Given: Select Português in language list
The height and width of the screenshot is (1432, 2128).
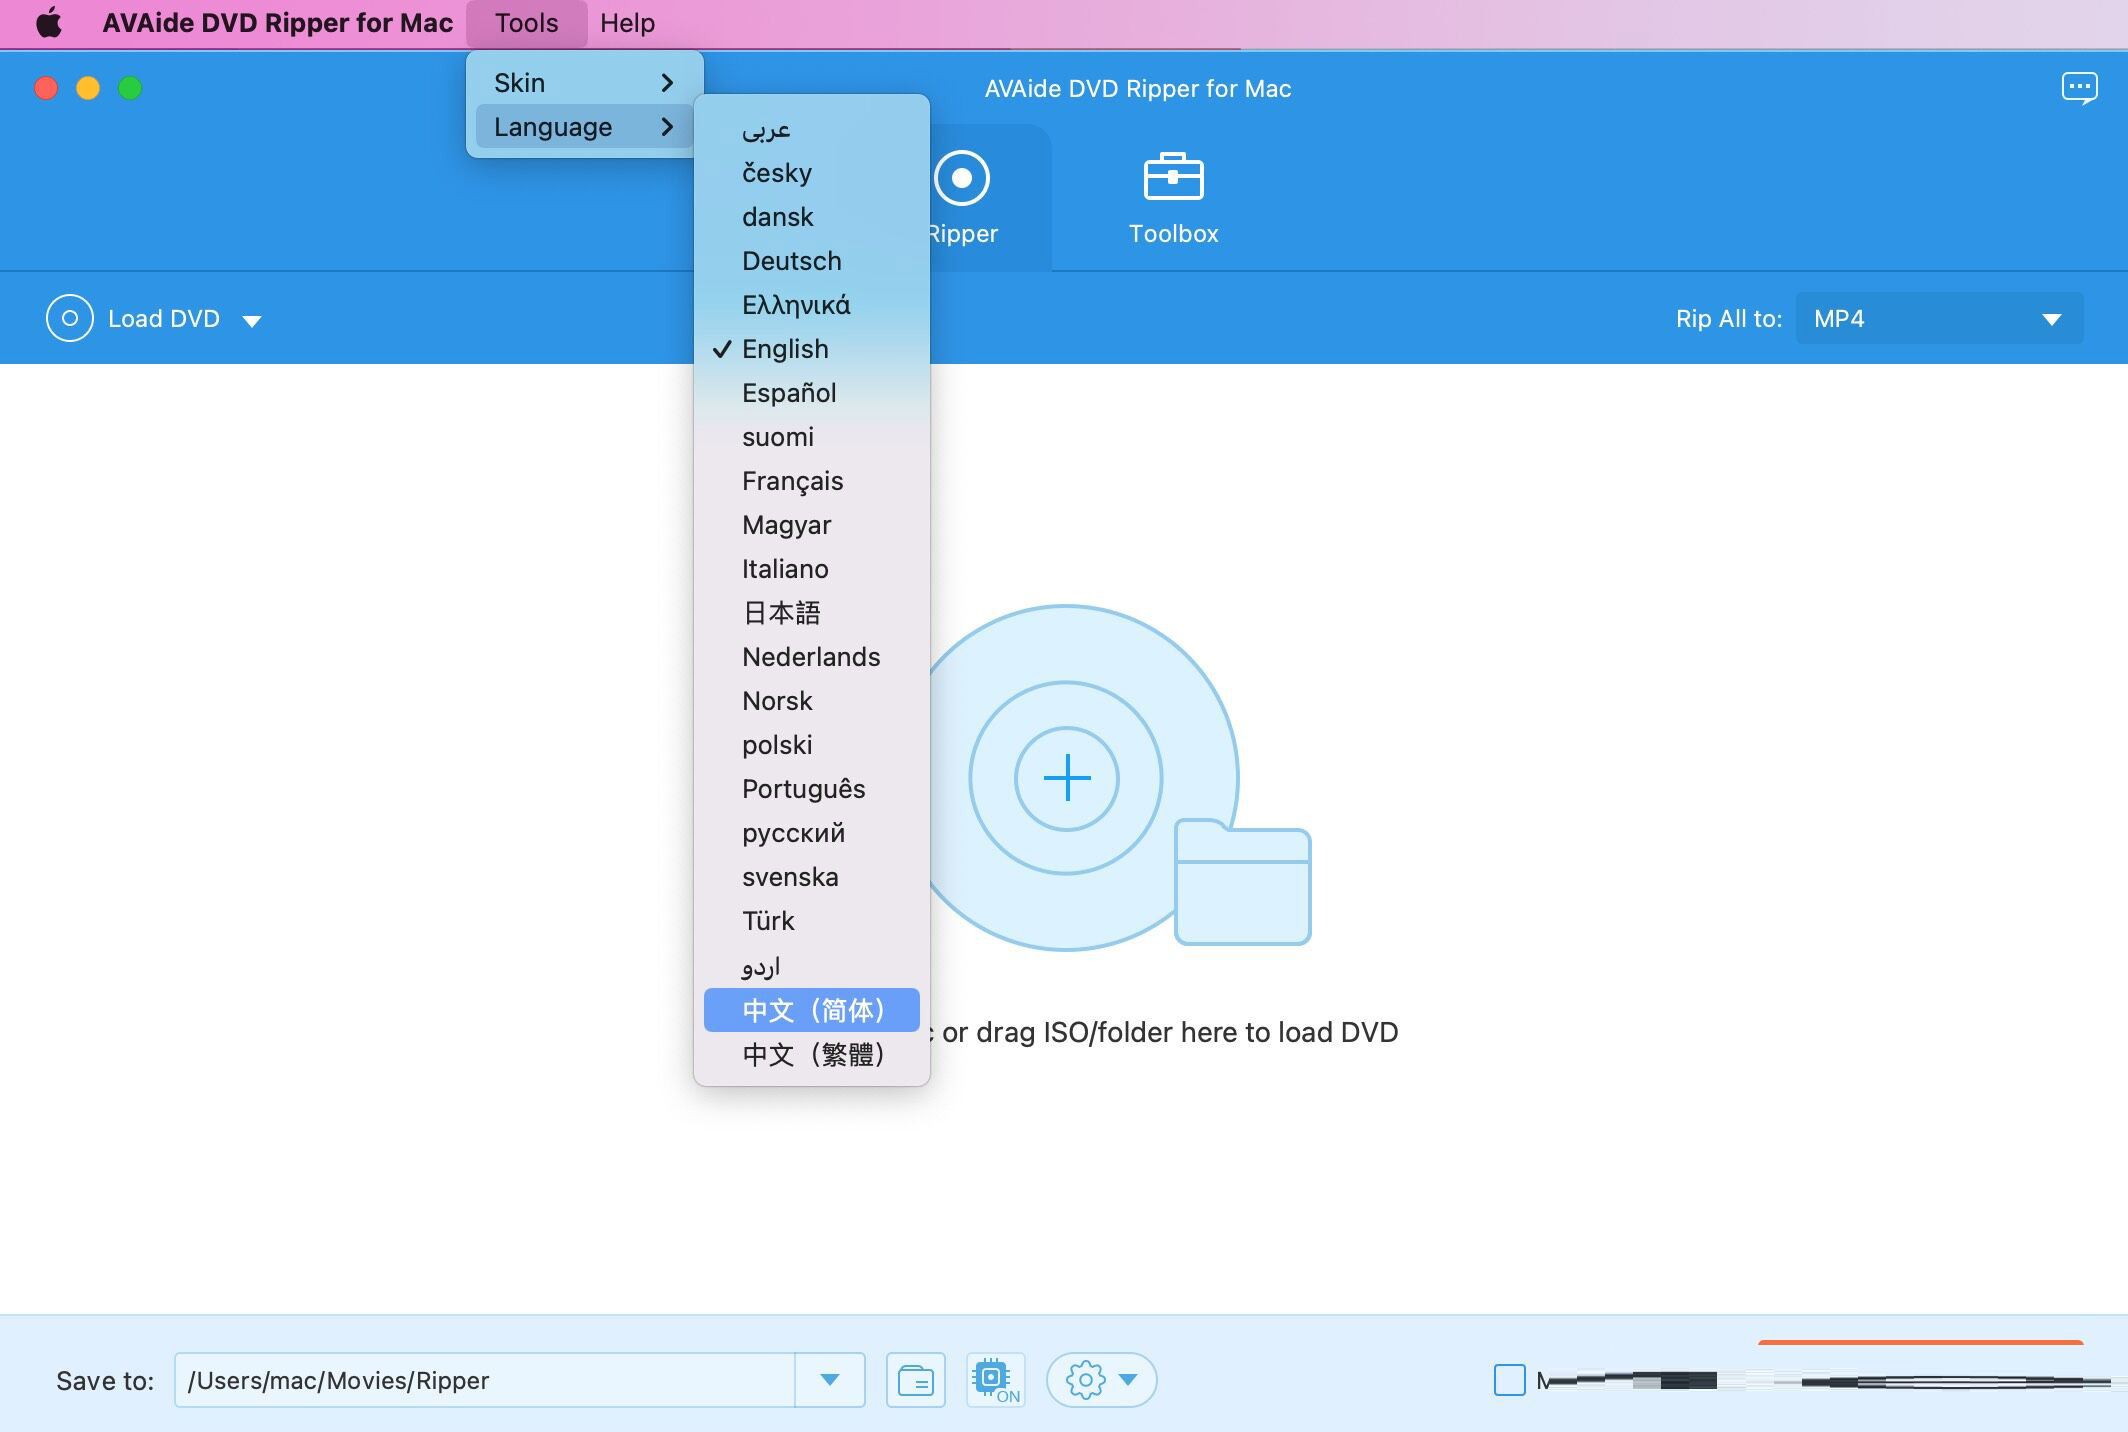Looking at the screenshot, I should pyautogui.click(x=812, y=789).
